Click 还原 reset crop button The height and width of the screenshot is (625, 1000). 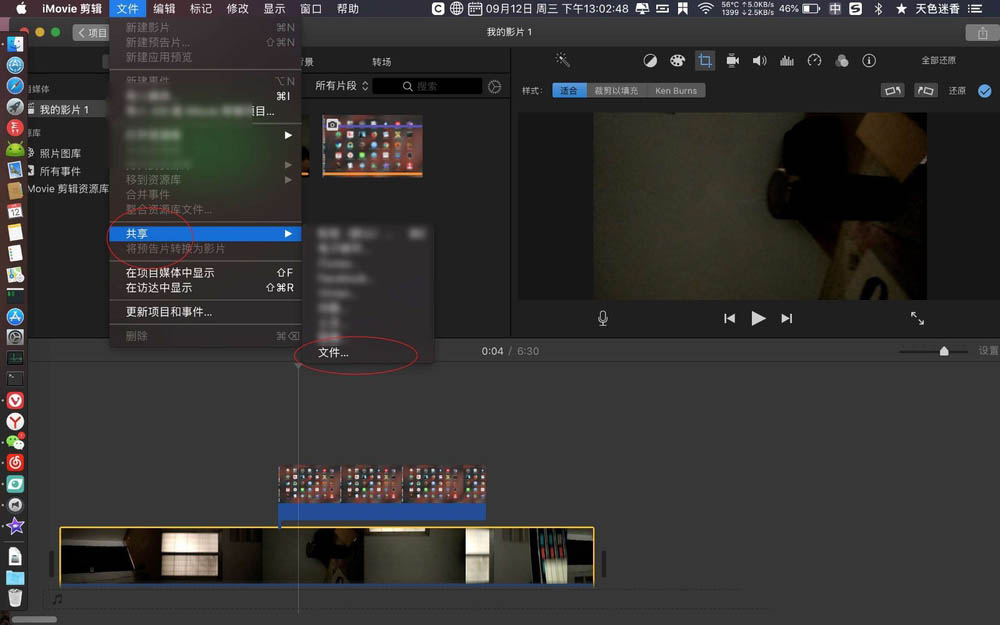(x=957, y=91)
